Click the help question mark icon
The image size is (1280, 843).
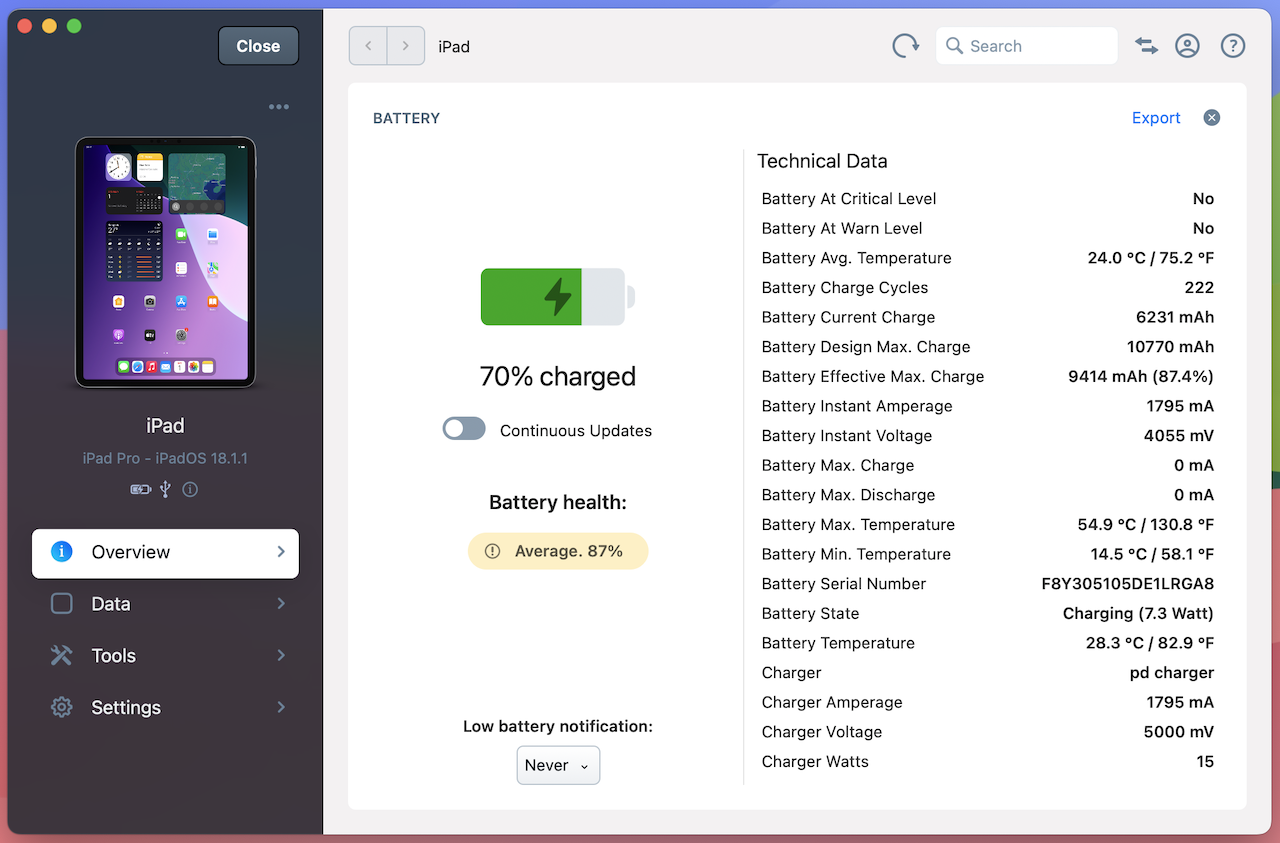point(1233,46)
